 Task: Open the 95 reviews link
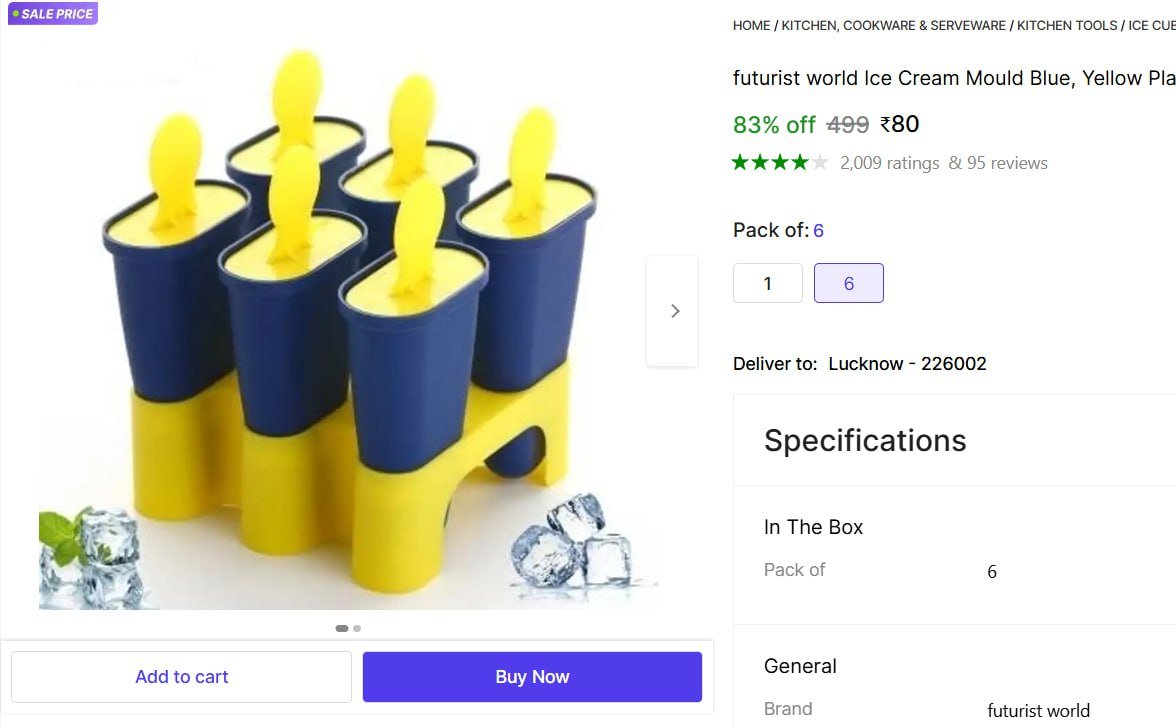[x=1006, y=163]
